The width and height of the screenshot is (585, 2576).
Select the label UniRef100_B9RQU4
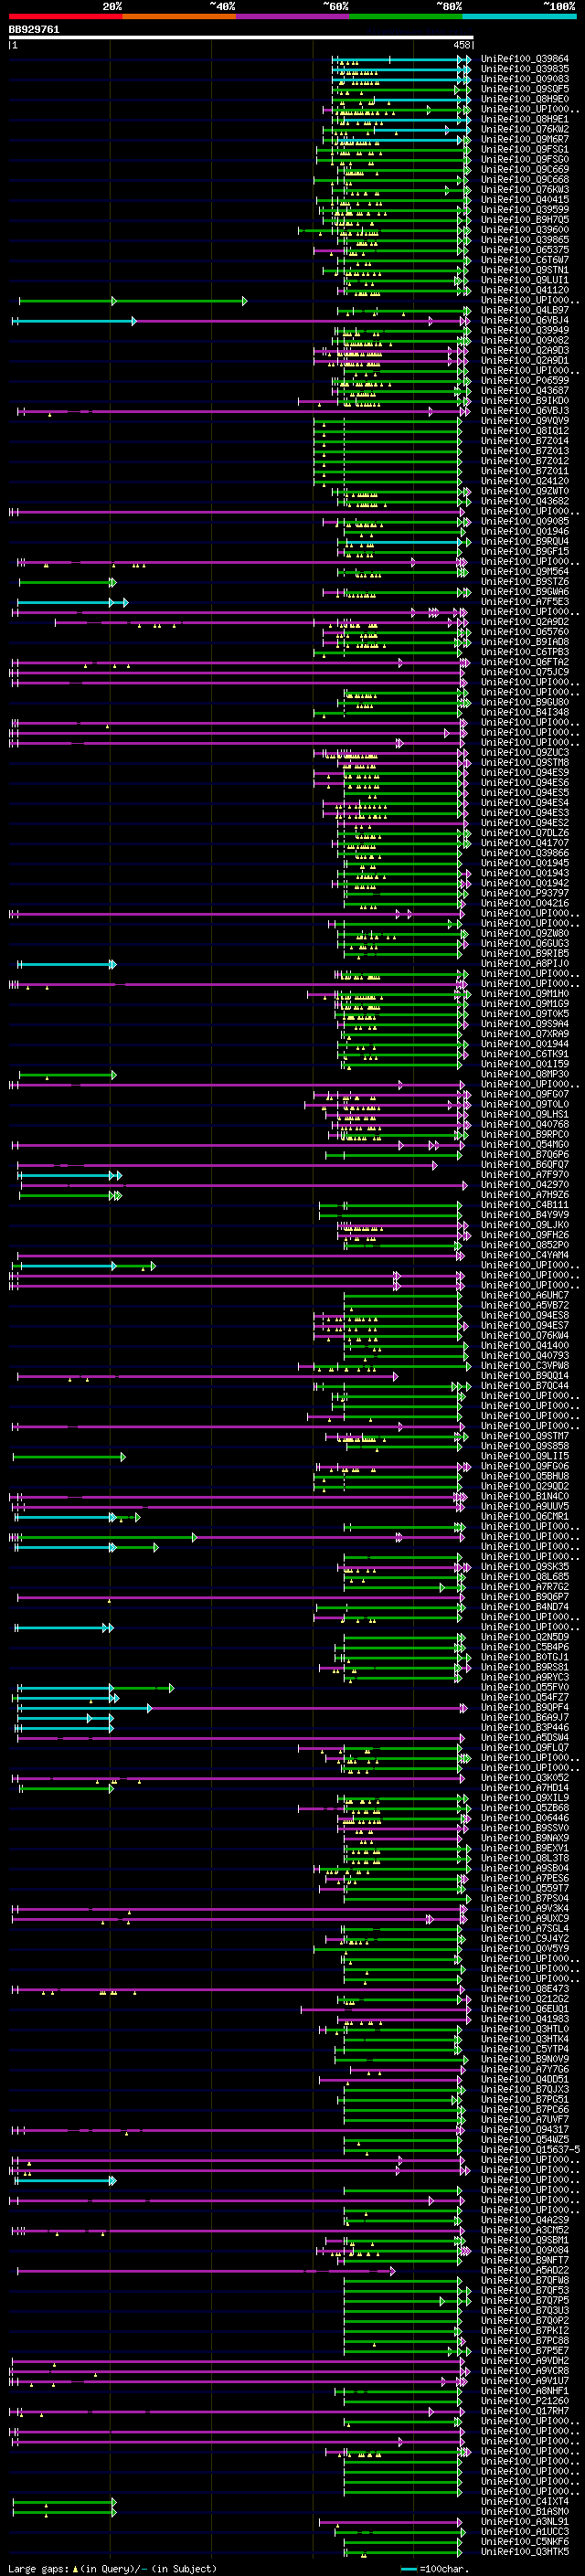(x=525, y=541)
